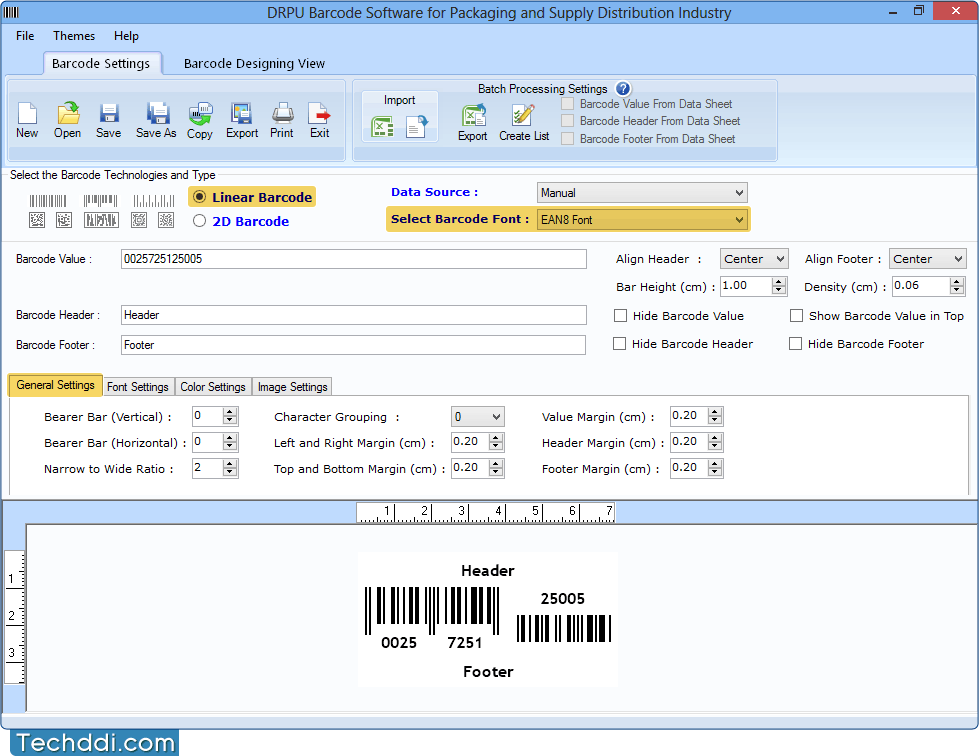Select the 2D Barcode radio button
The width and height of the screenshot is (979, 756).
coord(199,220)
